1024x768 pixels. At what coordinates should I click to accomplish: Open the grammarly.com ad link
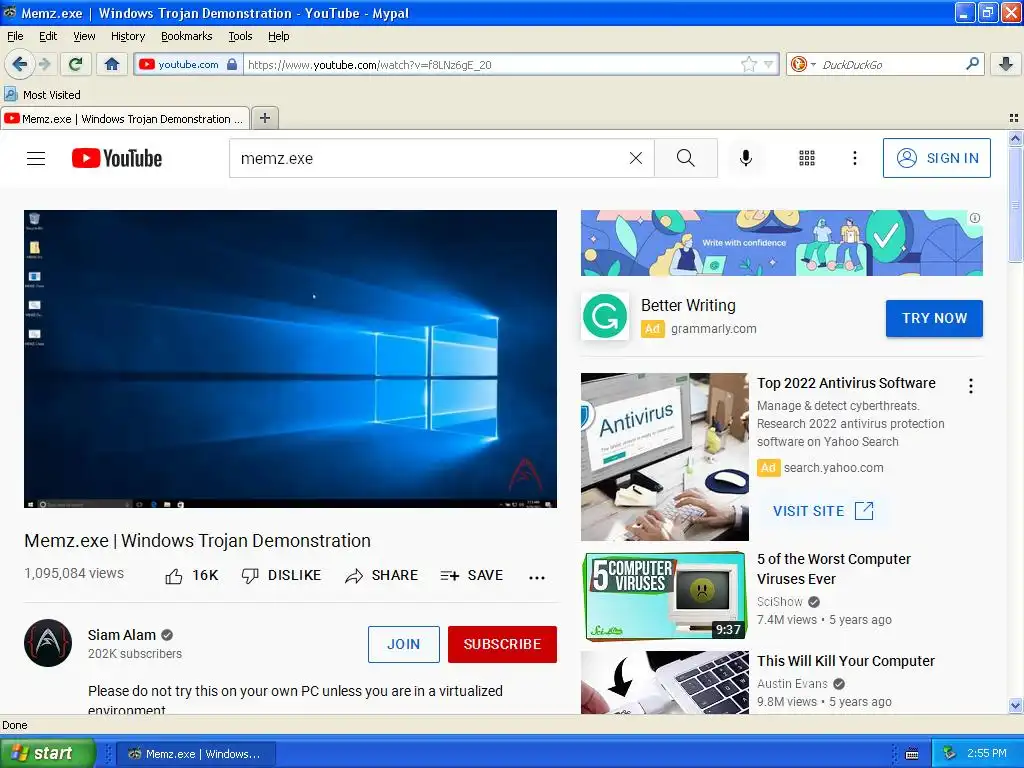(x=713, y=328)
